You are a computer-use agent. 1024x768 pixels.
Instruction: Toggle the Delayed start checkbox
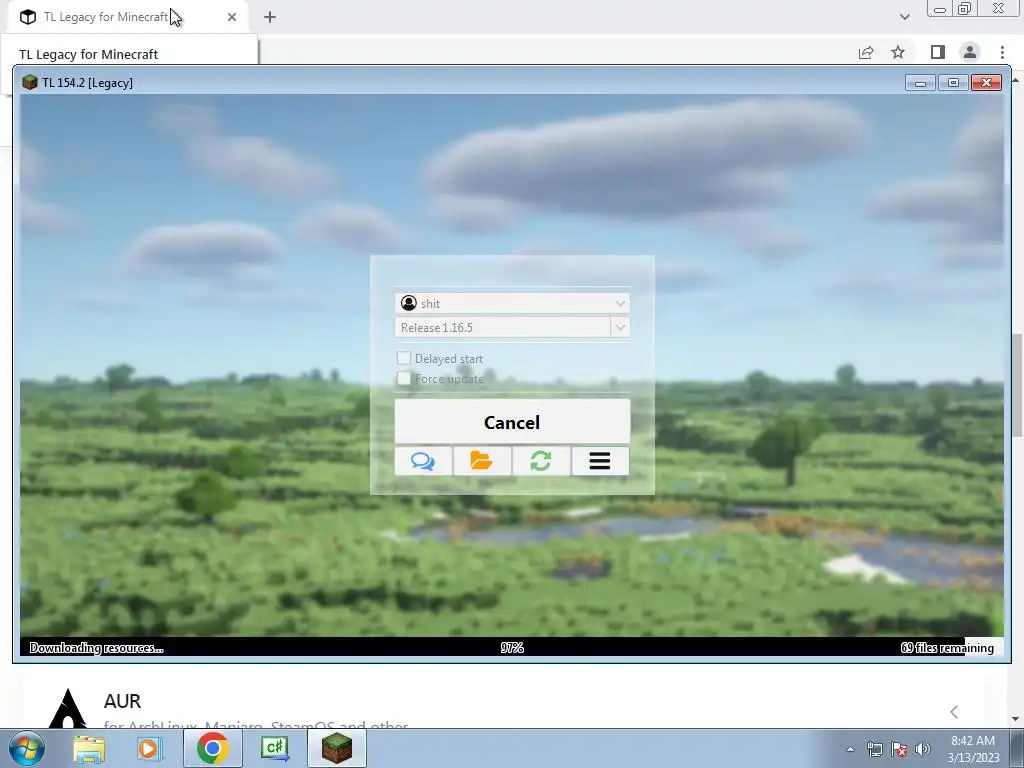(x=404, y=358)
